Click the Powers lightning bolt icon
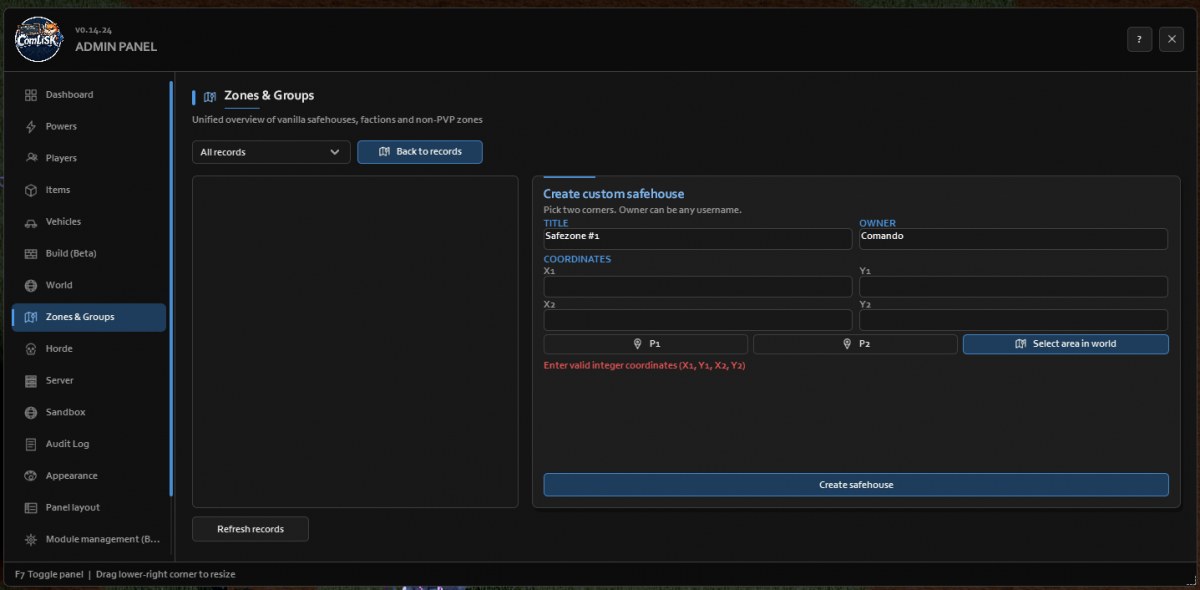 [x=31, y=127]
